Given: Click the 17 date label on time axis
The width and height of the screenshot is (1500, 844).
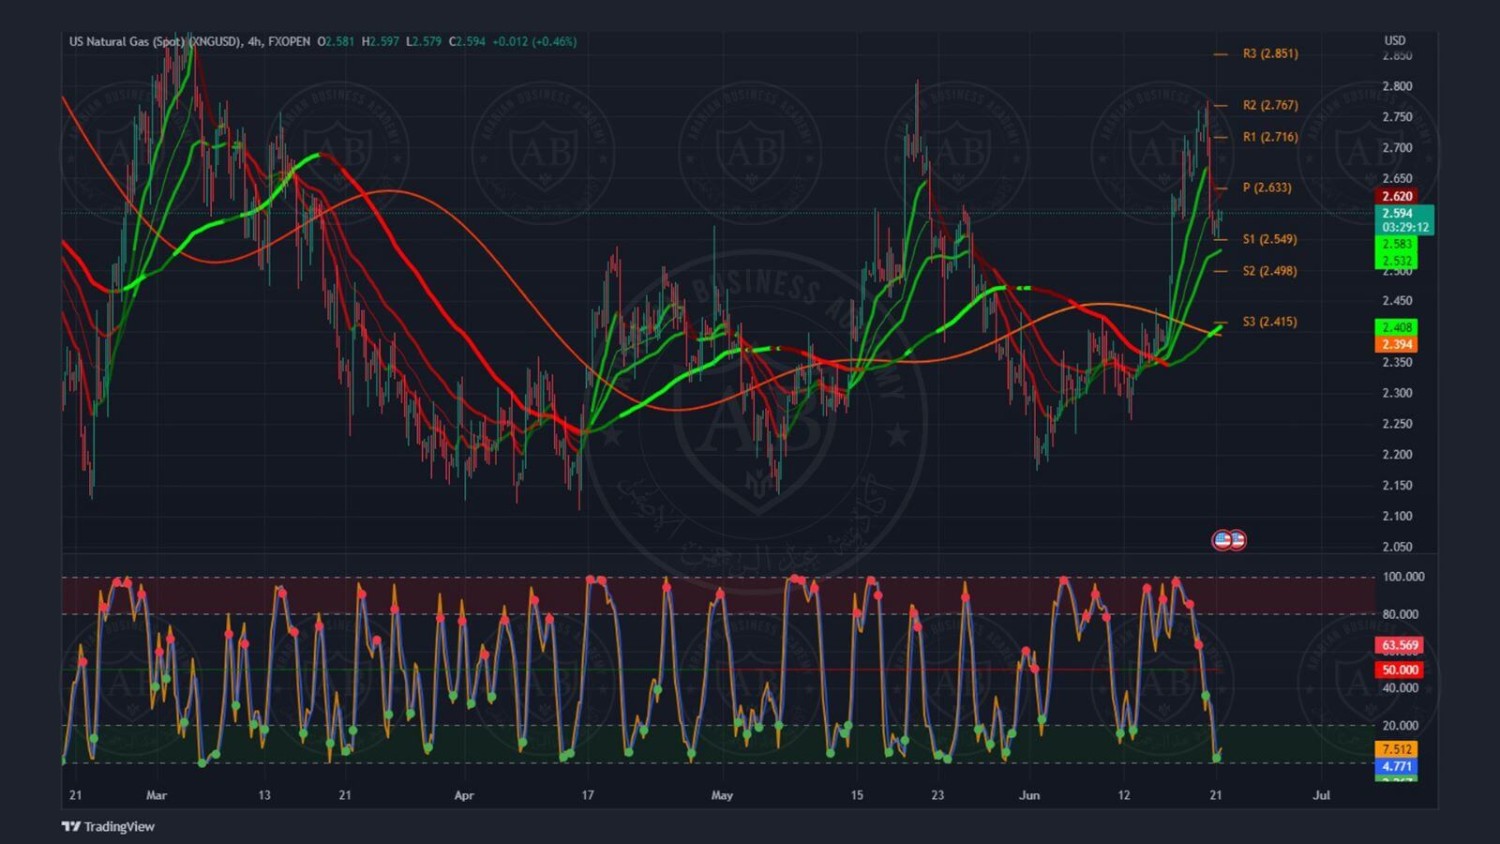Looking at the screenshot, I should pyautogui.click(x=588, y=796).
